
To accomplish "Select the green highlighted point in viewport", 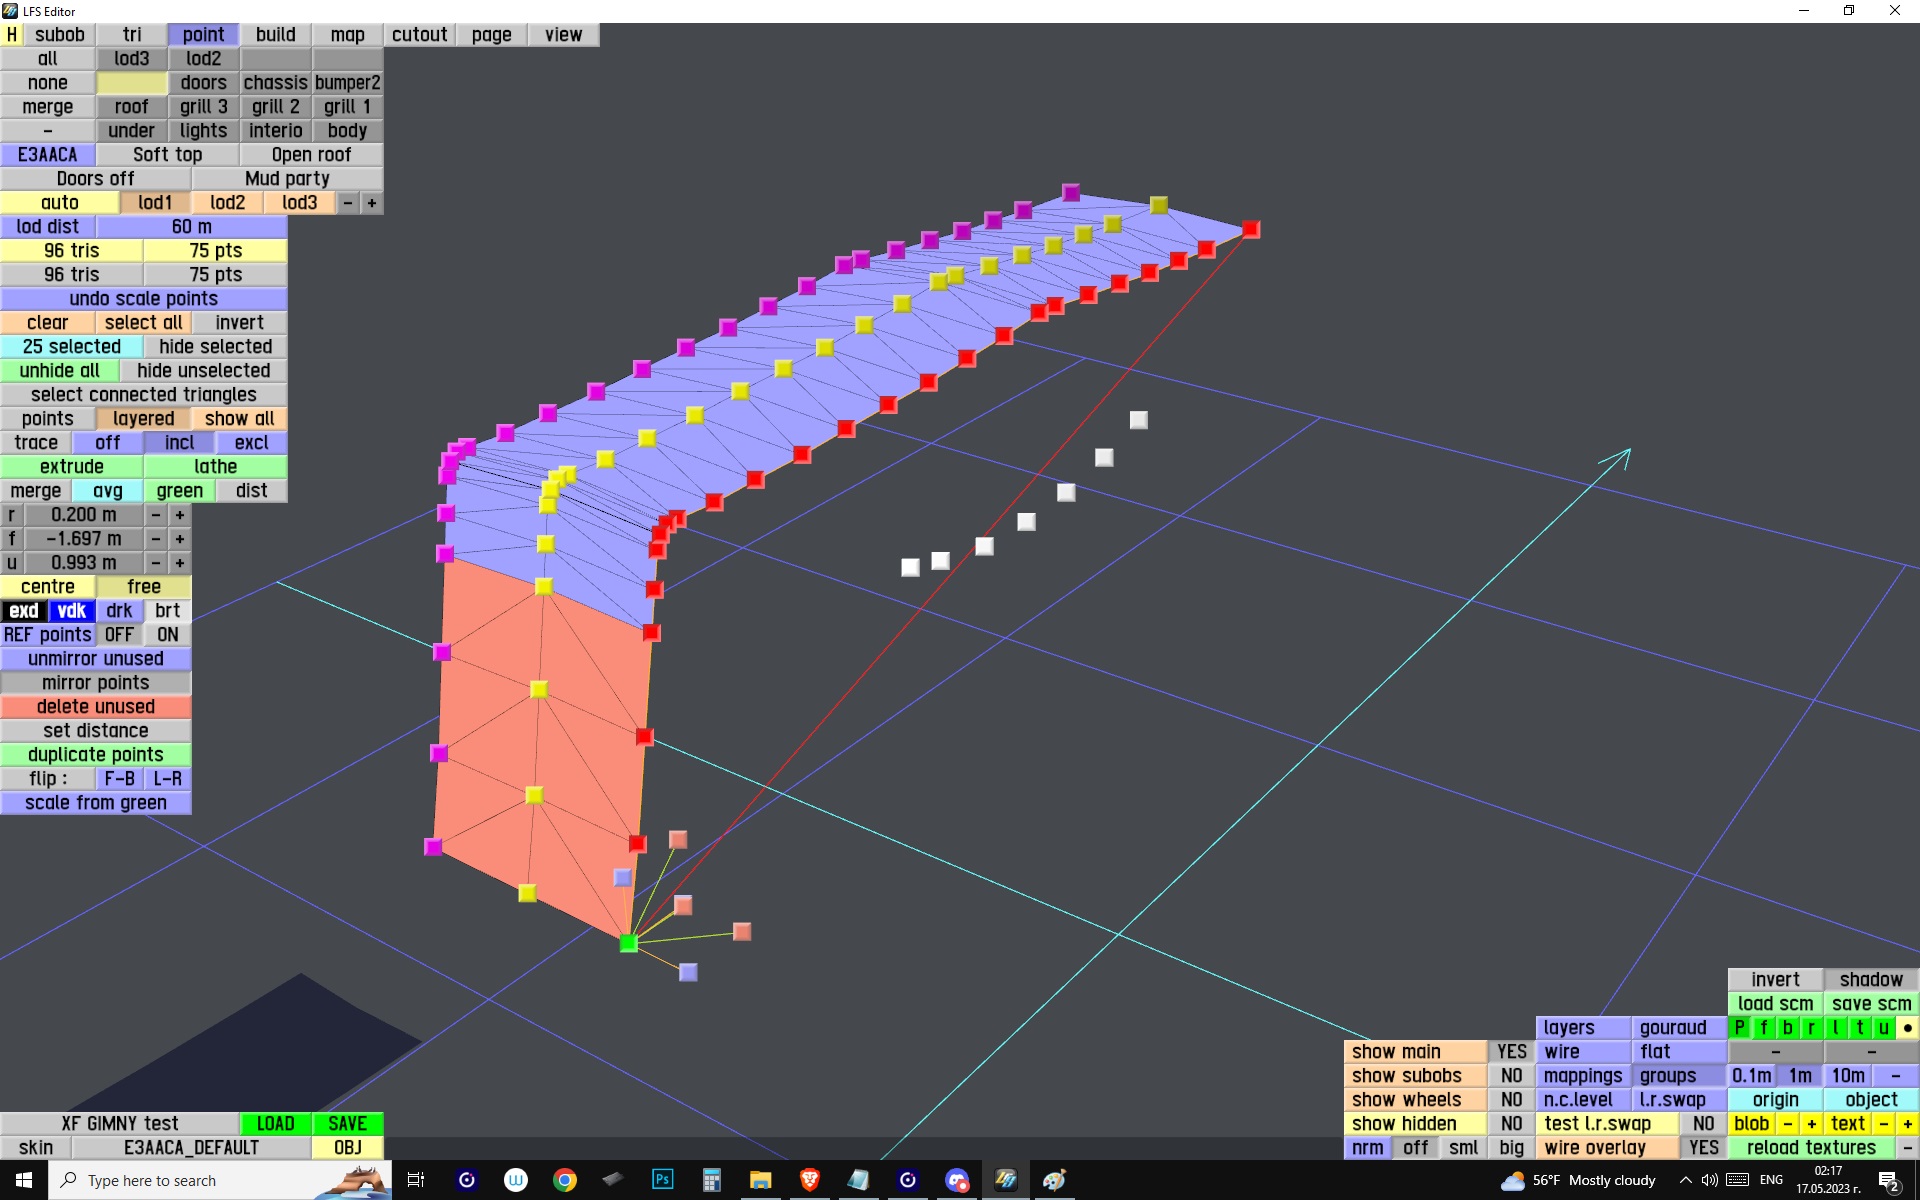I will tap(628, 943).
